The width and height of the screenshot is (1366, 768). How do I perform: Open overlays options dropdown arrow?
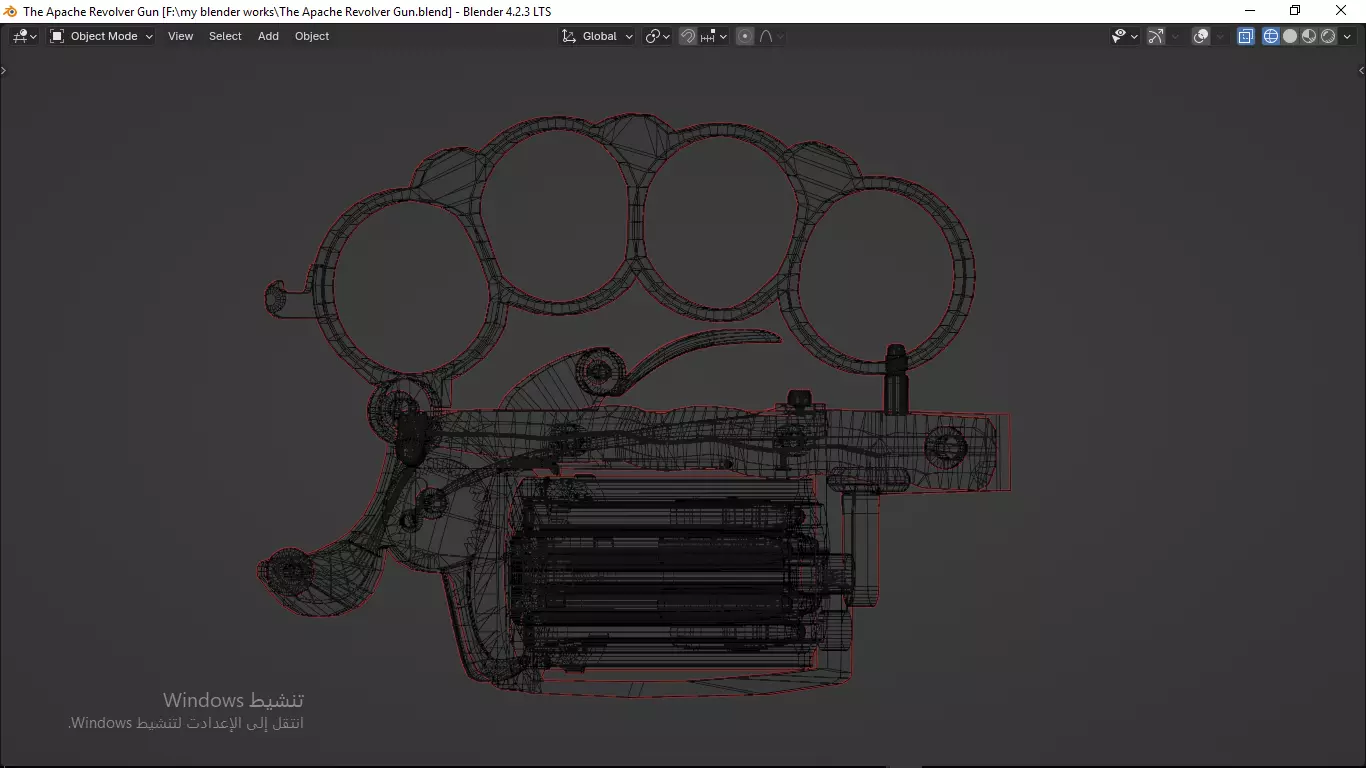(x=1221, y=36)
